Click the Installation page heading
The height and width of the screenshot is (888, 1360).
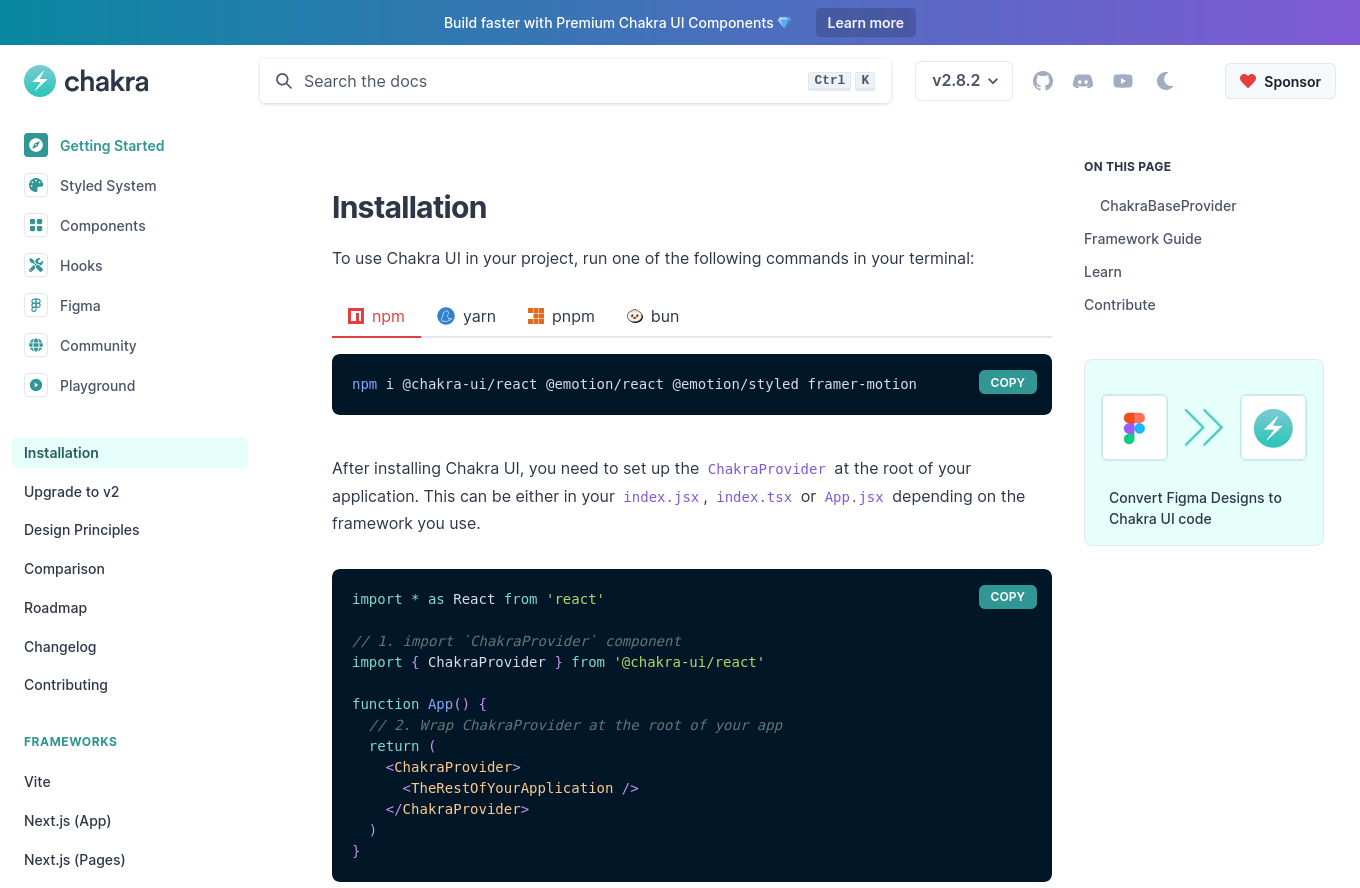pos(409,207)
